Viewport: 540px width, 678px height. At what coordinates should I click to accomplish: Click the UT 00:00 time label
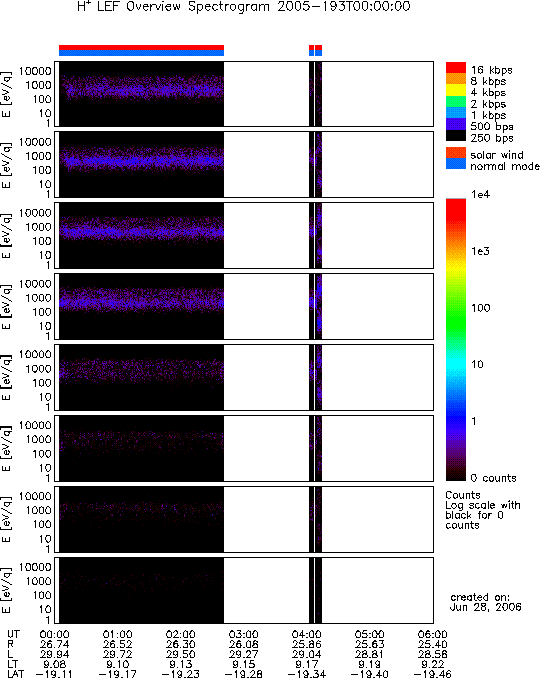54,634
